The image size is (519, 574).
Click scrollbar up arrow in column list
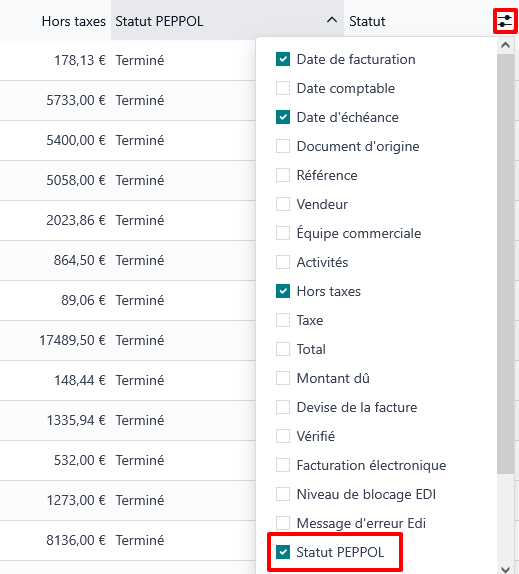tap(505, 45)
